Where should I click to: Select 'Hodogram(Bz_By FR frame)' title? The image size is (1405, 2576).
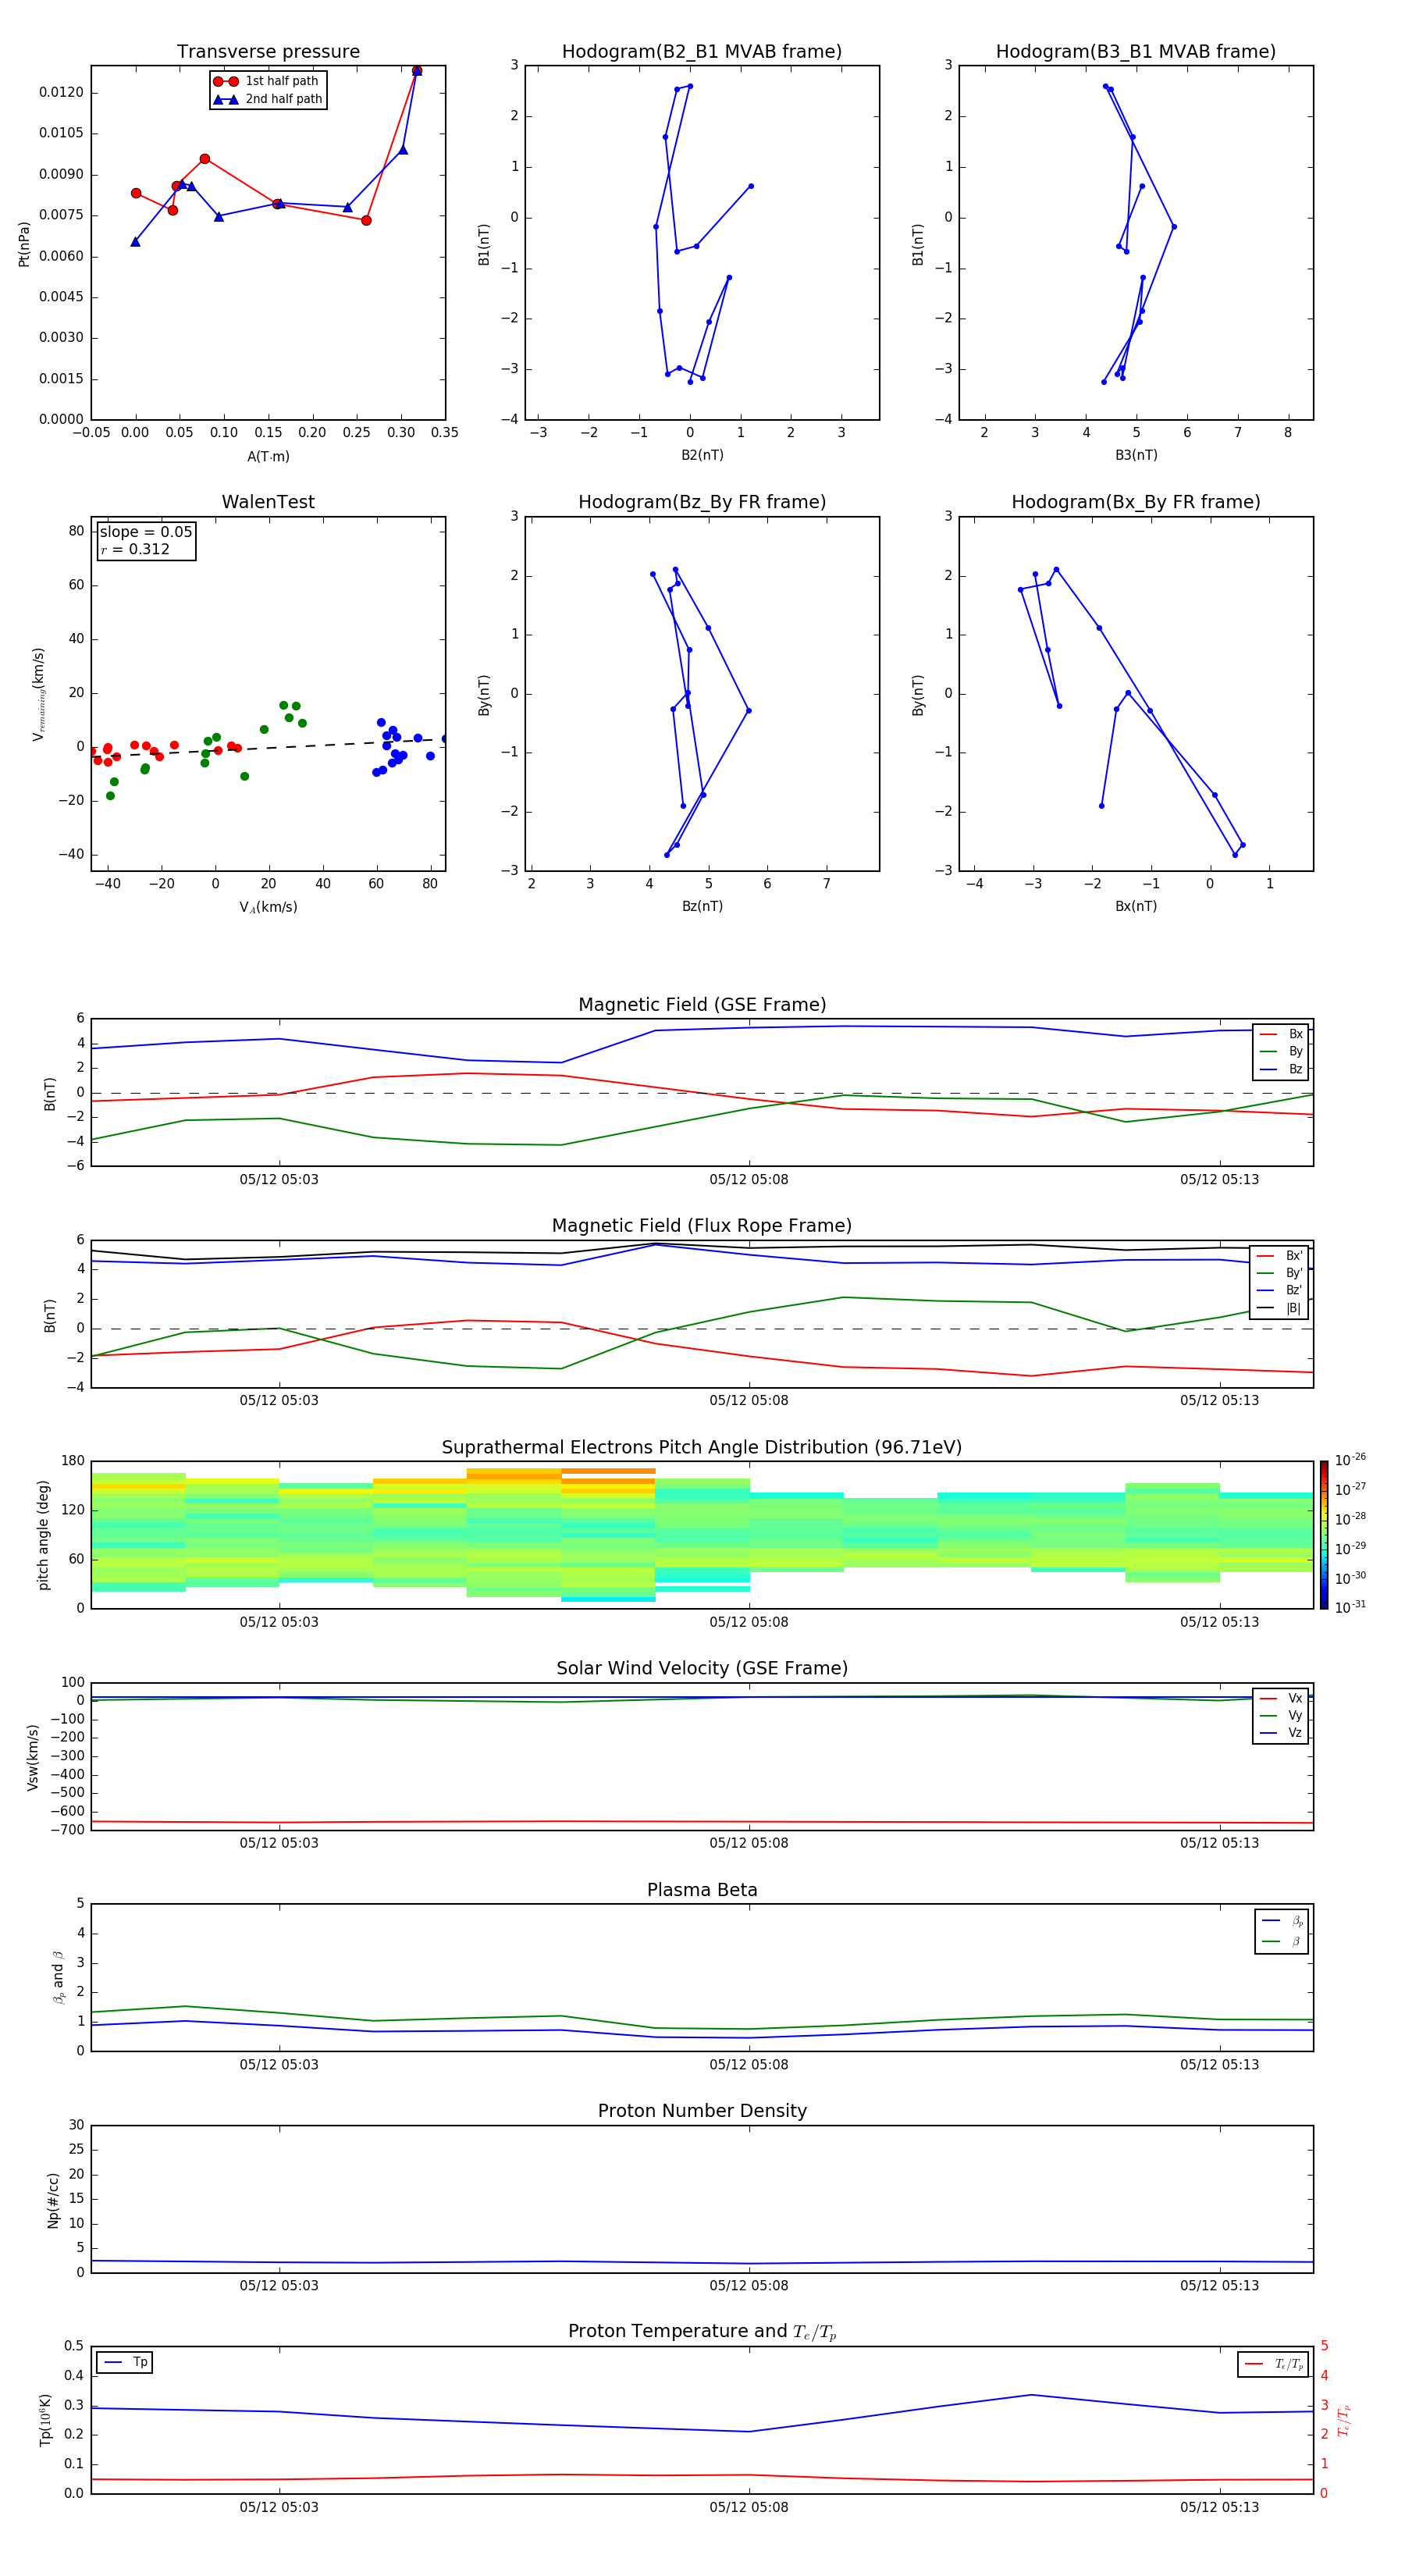coord(702,502)
